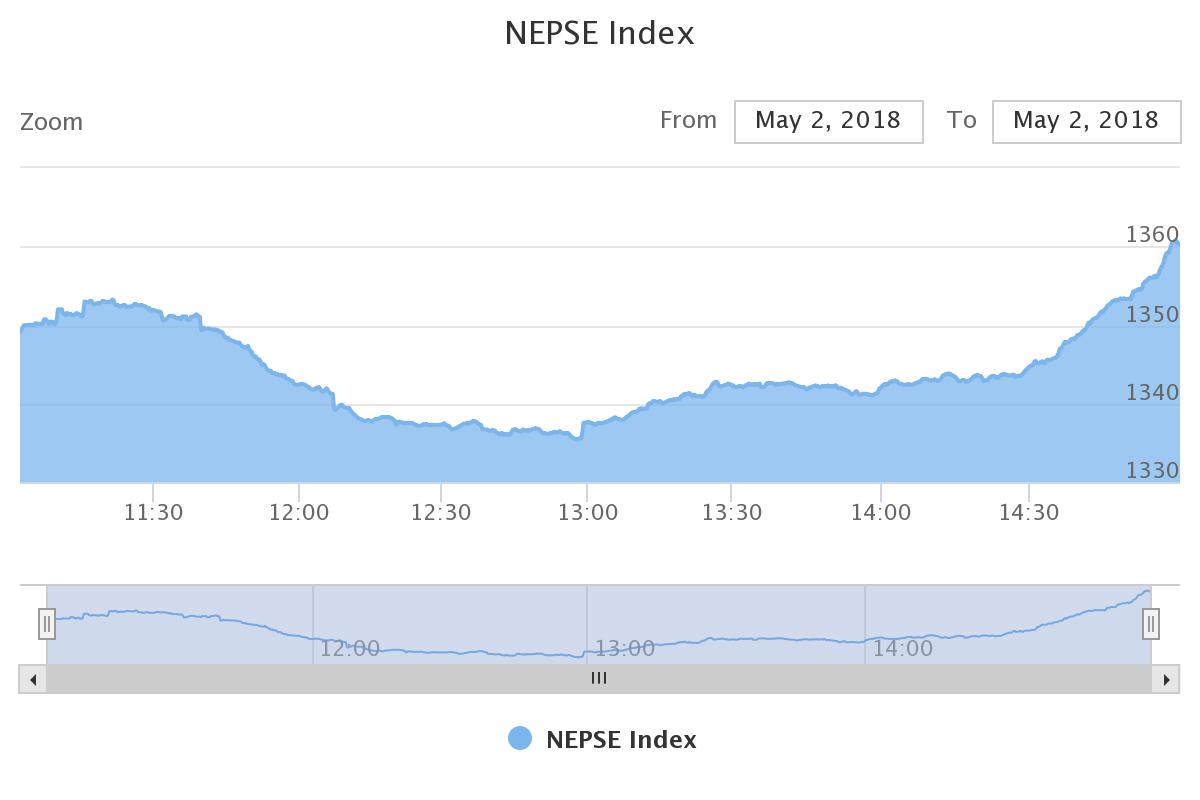This screenshot has width=1200, height=800.
Task: Click the 14:00 marker in navigator
Action: coord(903,649)
